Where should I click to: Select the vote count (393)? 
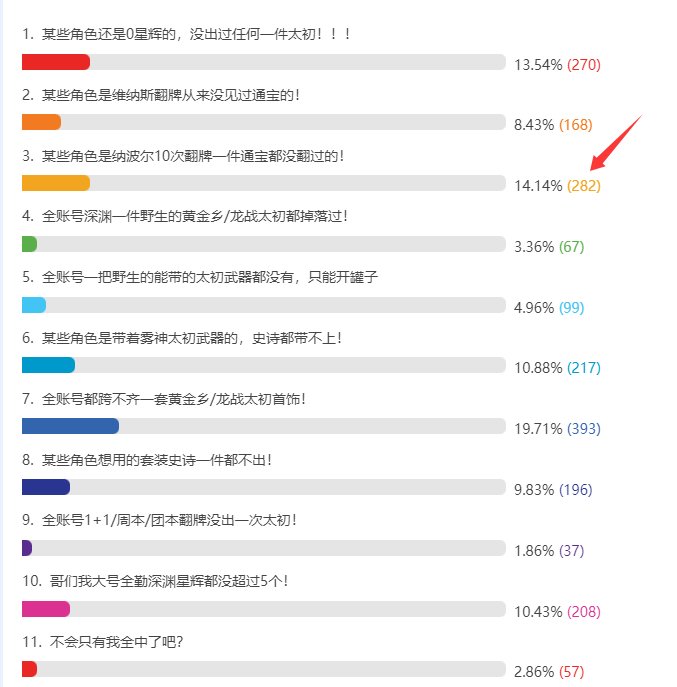[x=584, y=428]
